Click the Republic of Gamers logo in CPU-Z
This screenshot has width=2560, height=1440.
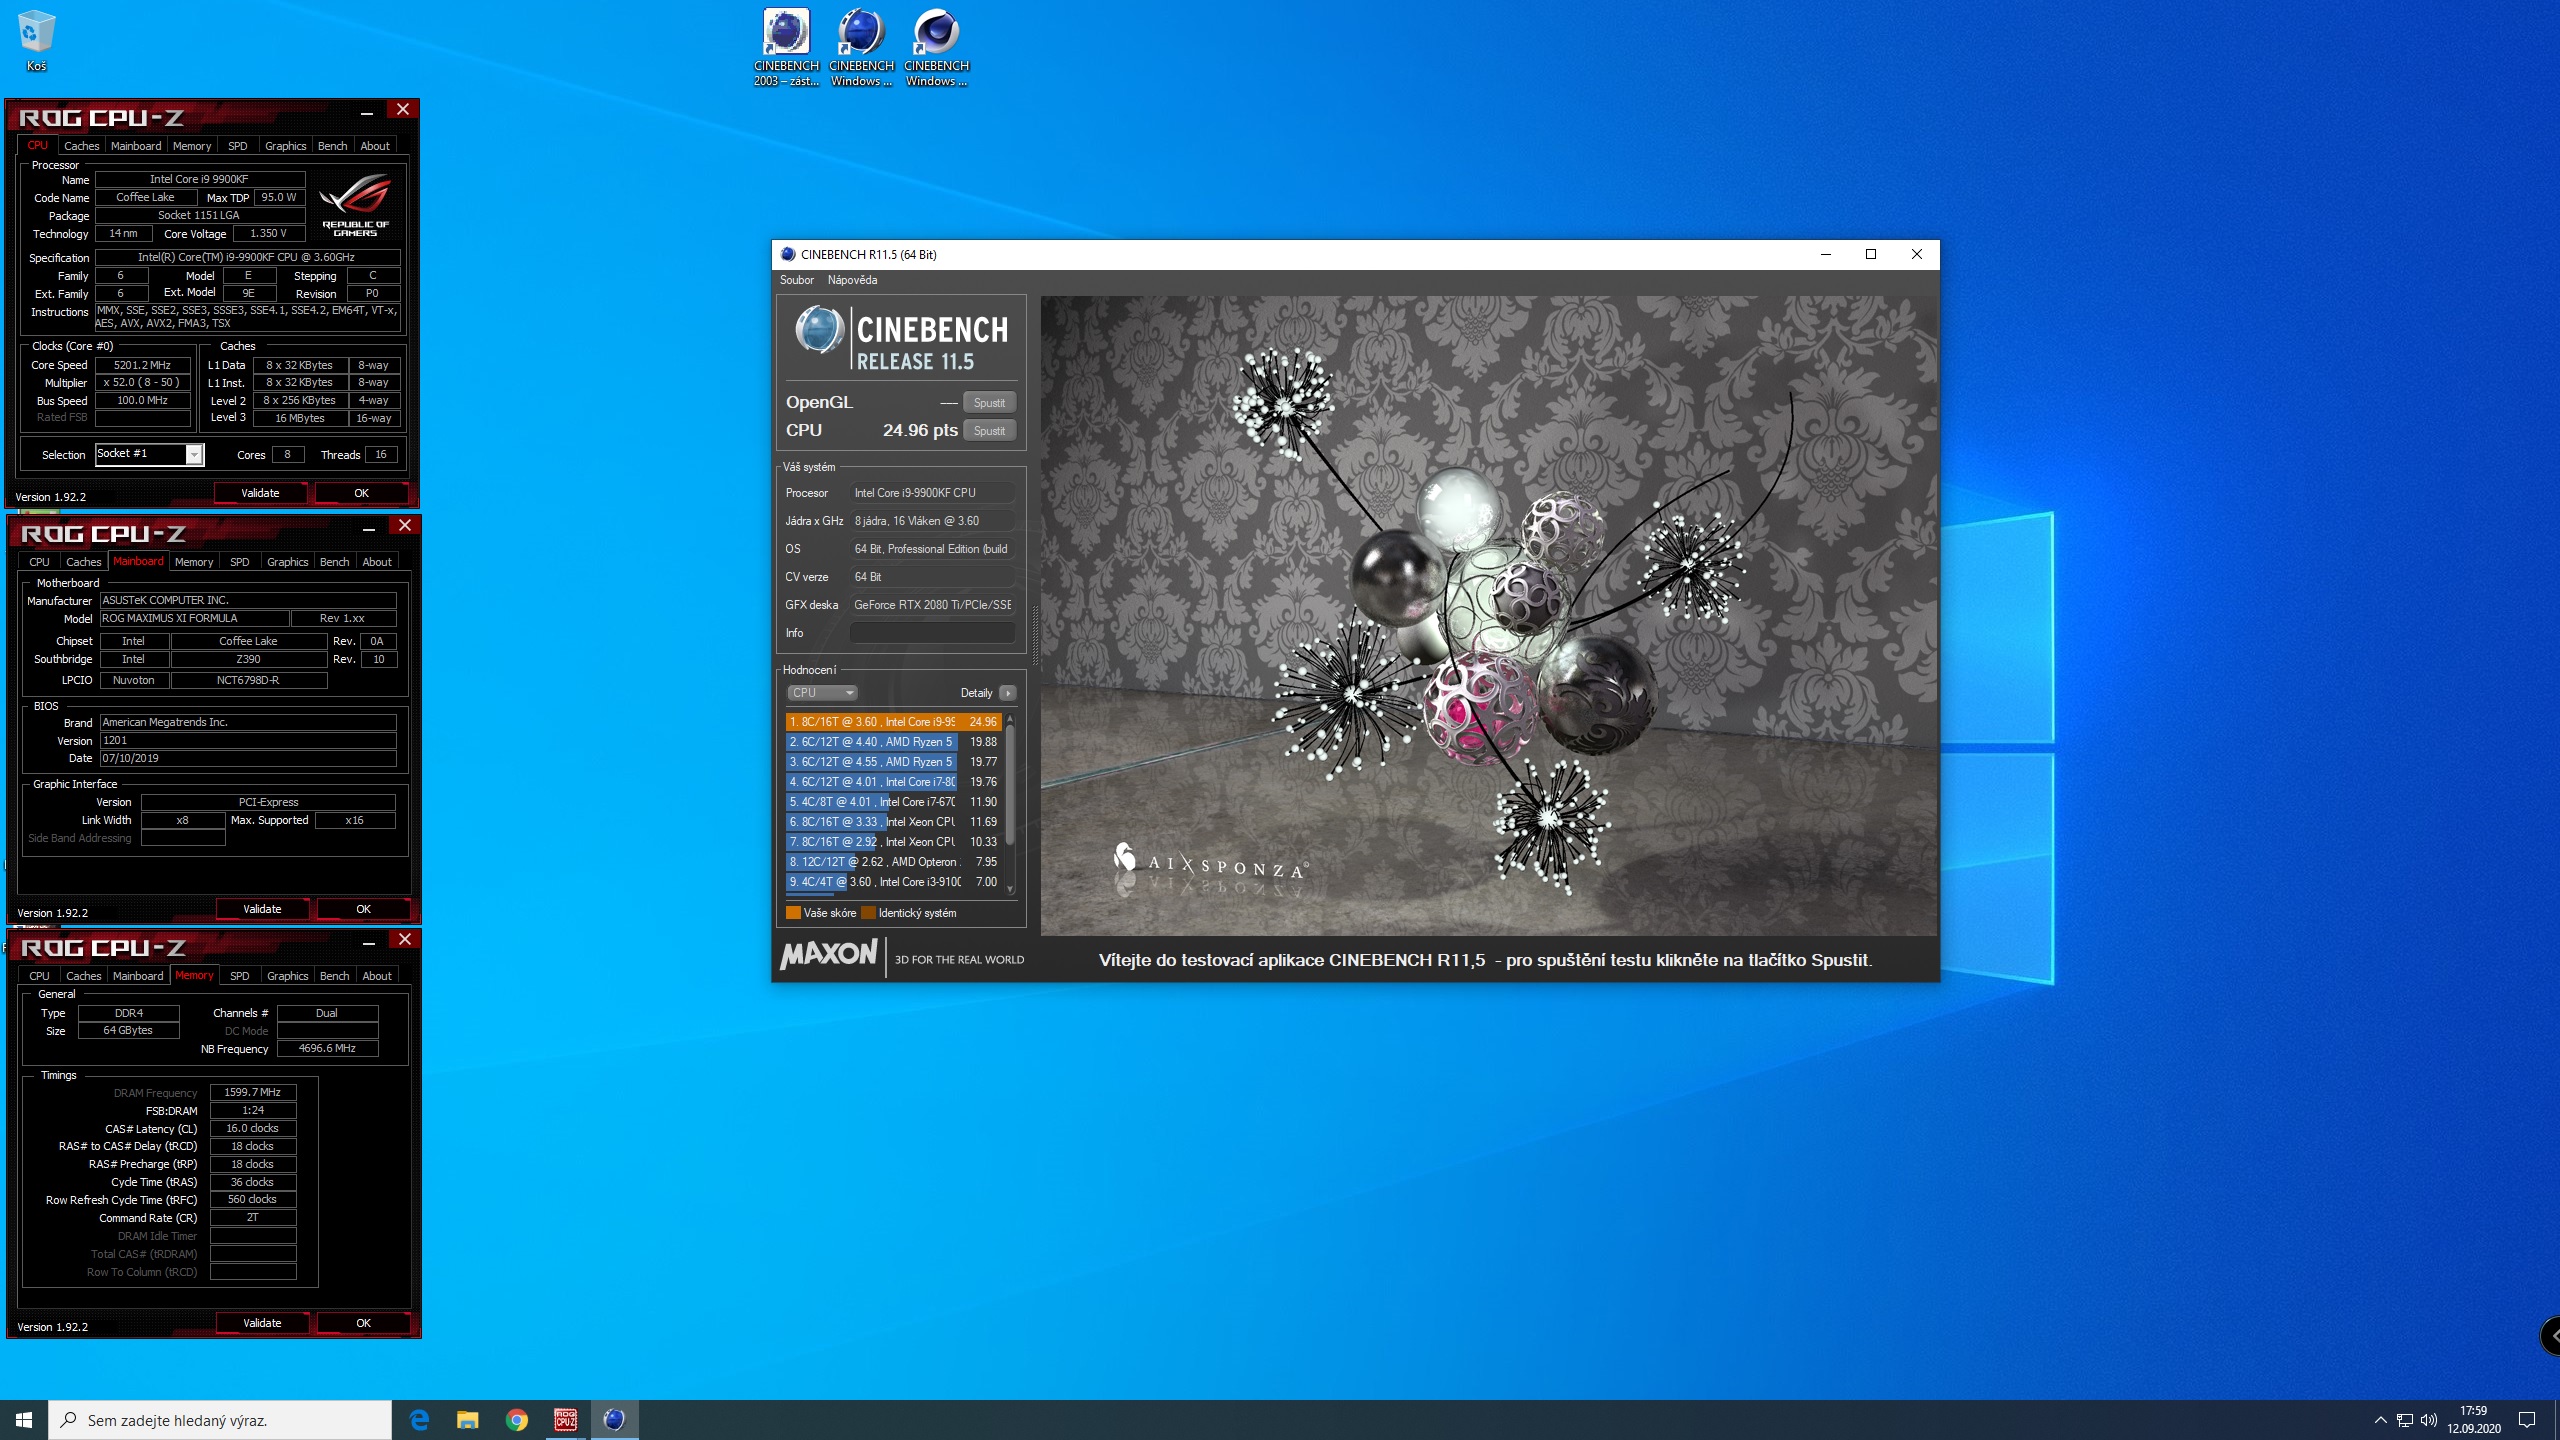coord(355,205)
